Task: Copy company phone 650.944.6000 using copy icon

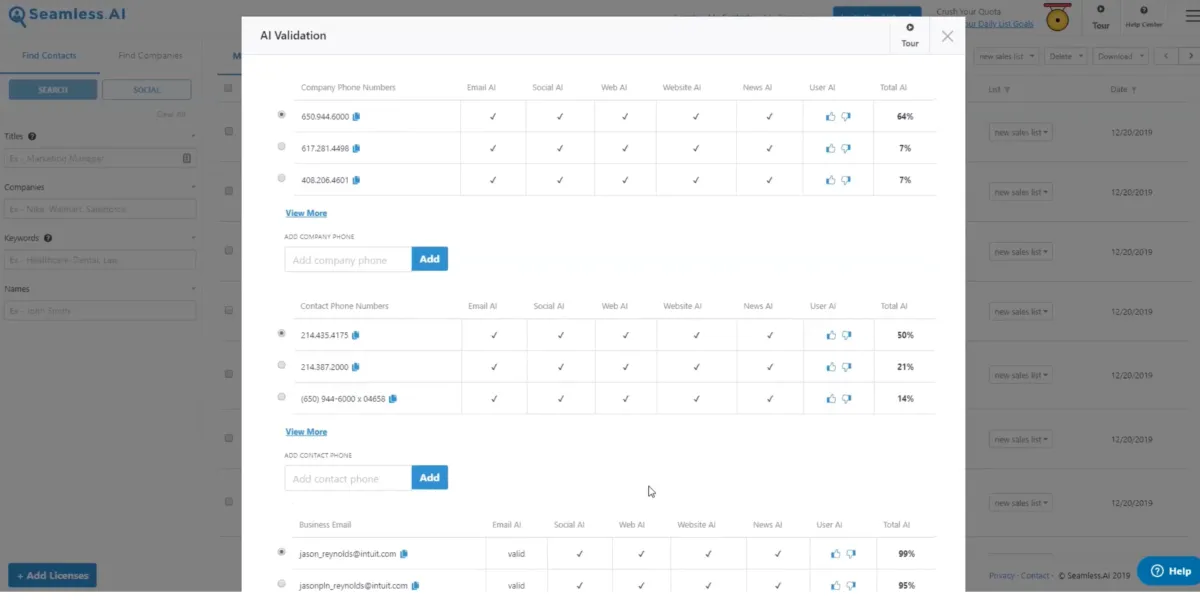Action: pyautogui.click(x=357, y=117)
